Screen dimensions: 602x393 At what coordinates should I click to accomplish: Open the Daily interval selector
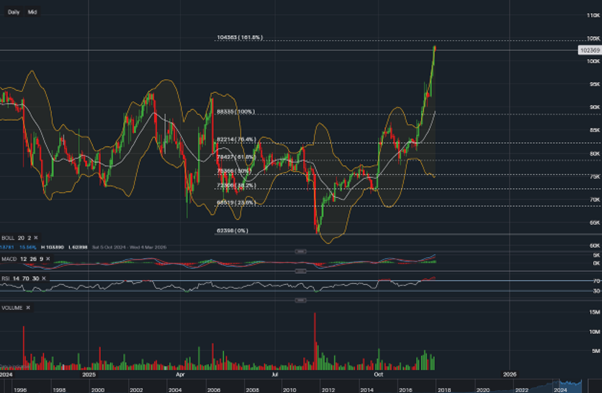(x=13, y=12)
